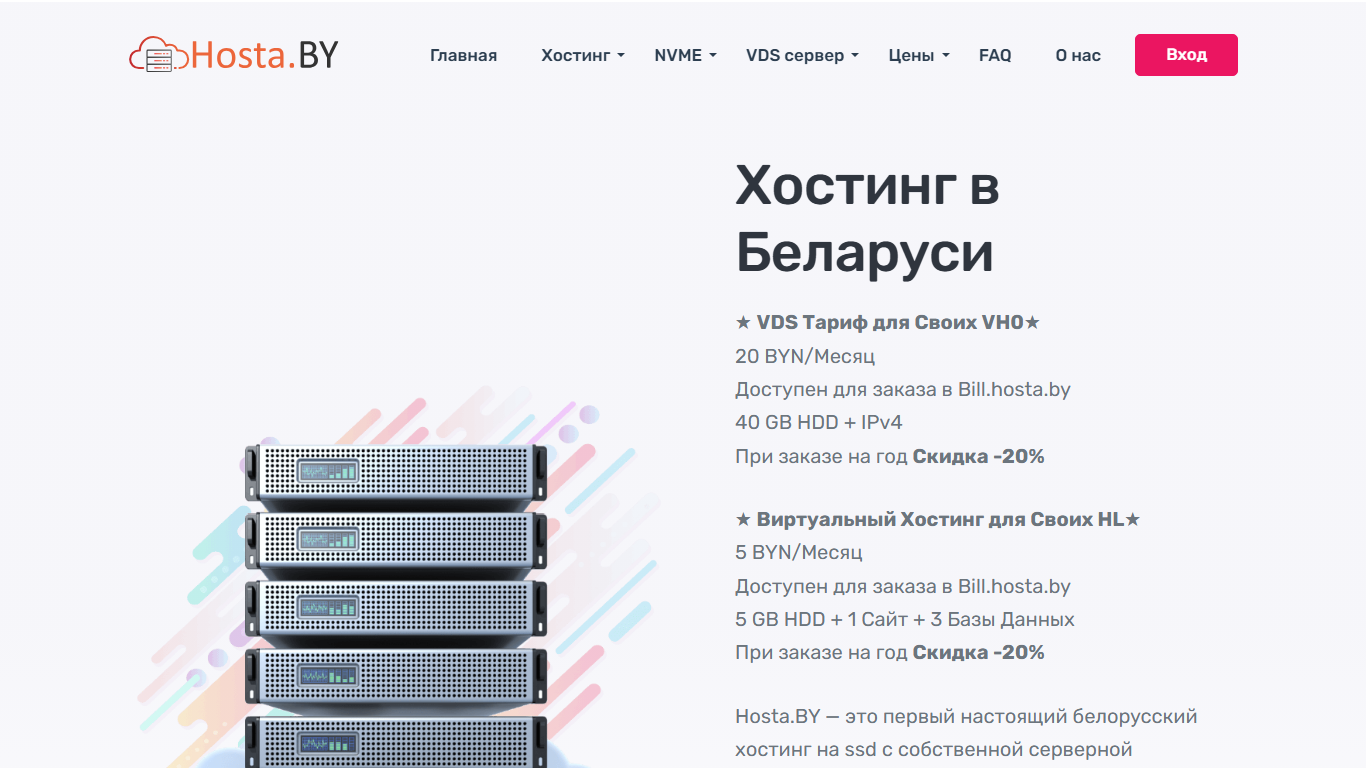1366x768 pixels.
Task: Expand the NVME dropdown menu
Action: 685,56
